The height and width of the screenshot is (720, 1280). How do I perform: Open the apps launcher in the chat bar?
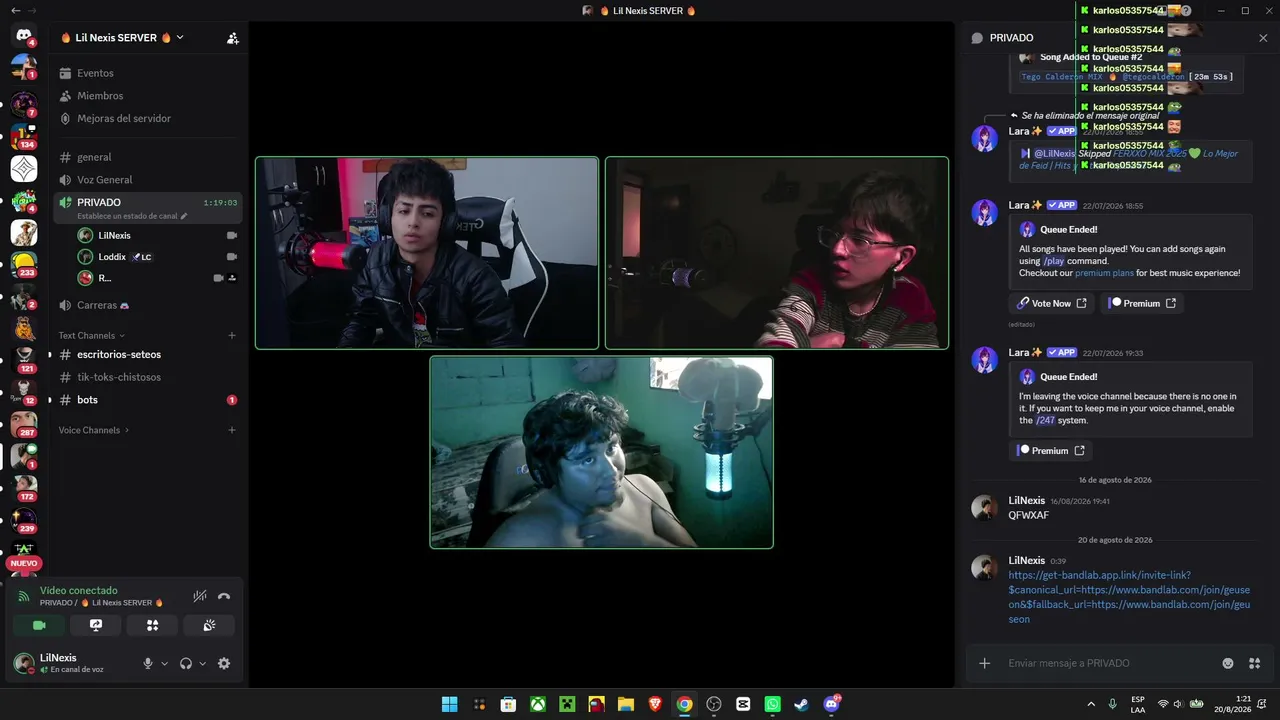(1255, 663)
